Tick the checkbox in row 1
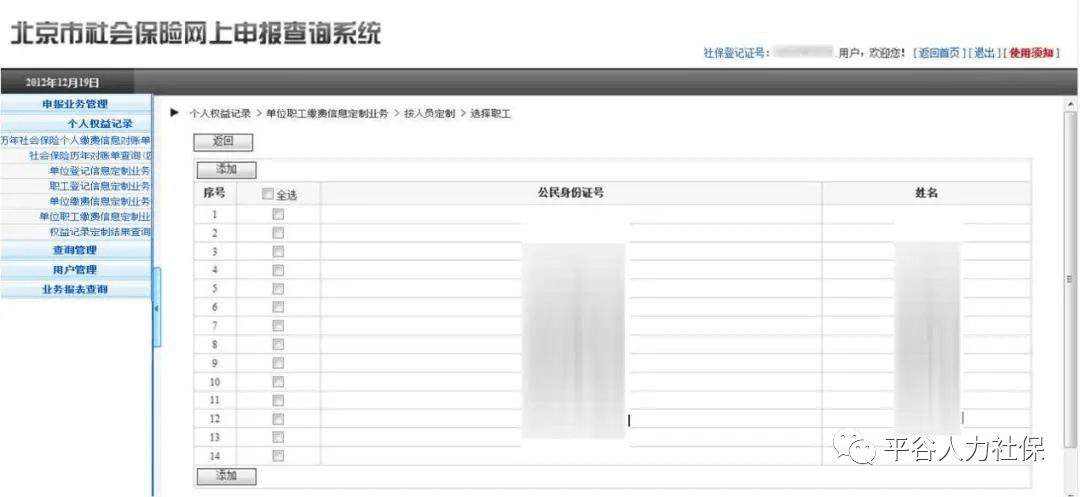The height and width of the screenshot is (497, 1080). (278, 214)
